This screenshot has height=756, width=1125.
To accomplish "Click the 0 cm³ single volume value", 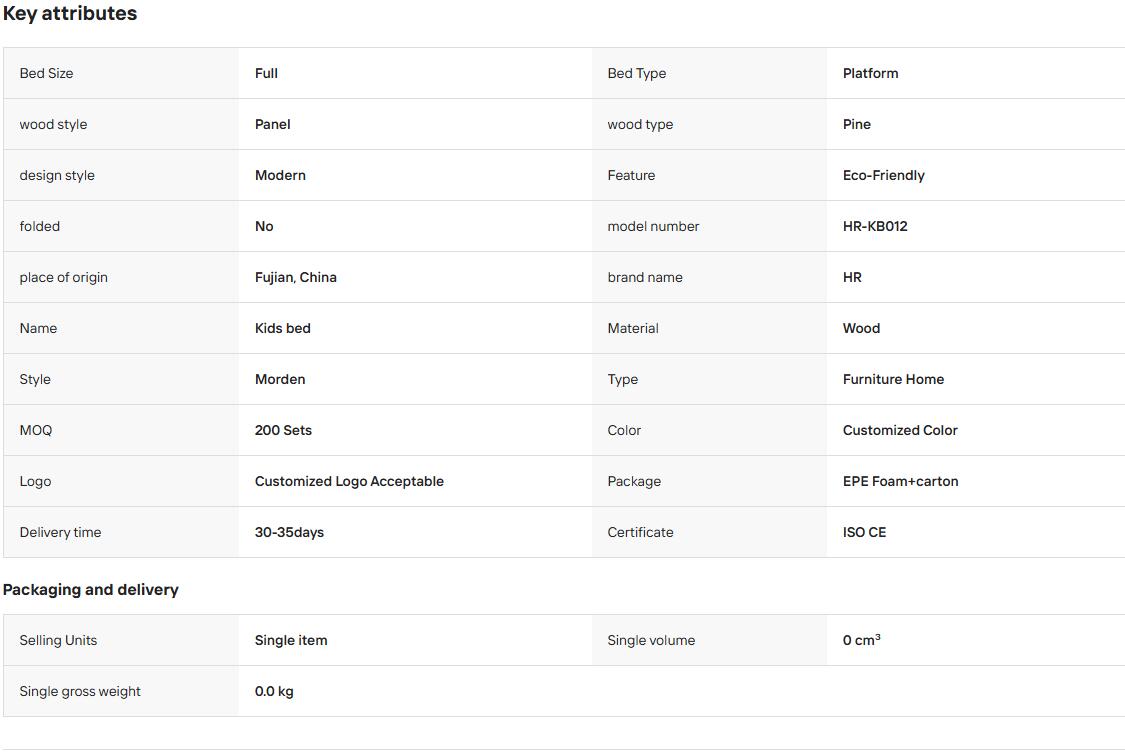I will pyautogui.click(x=861, y=640).
